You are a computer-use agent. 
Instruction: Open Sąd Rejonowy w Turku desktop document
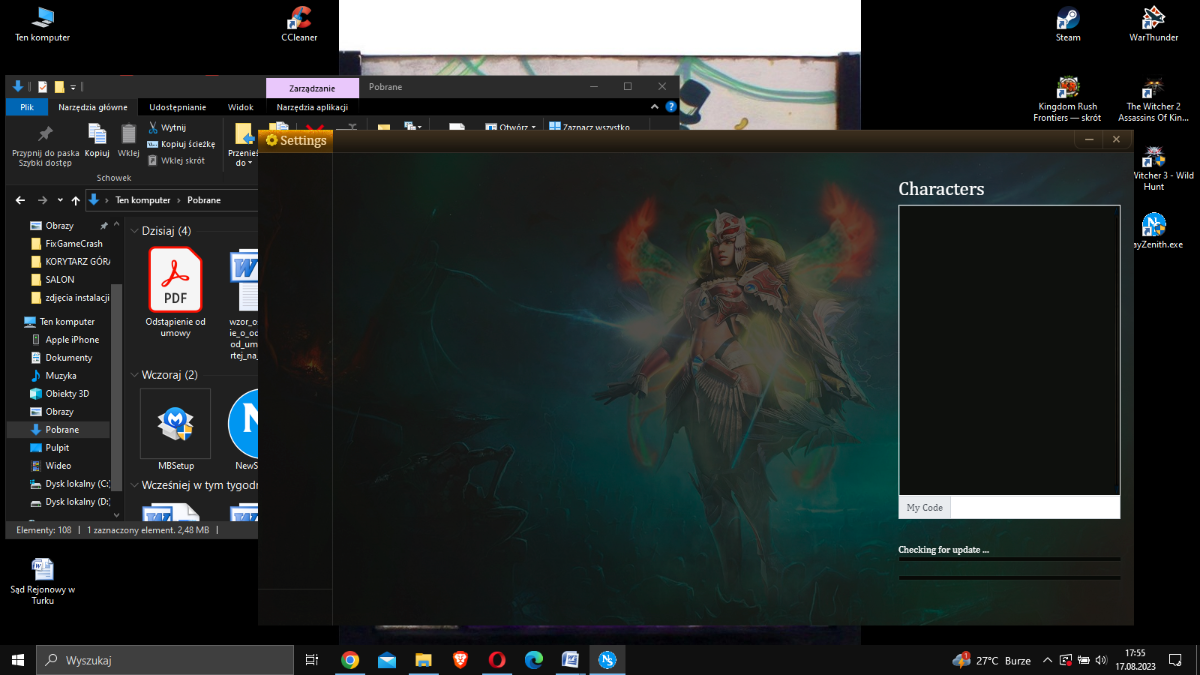tap(42, 581)
